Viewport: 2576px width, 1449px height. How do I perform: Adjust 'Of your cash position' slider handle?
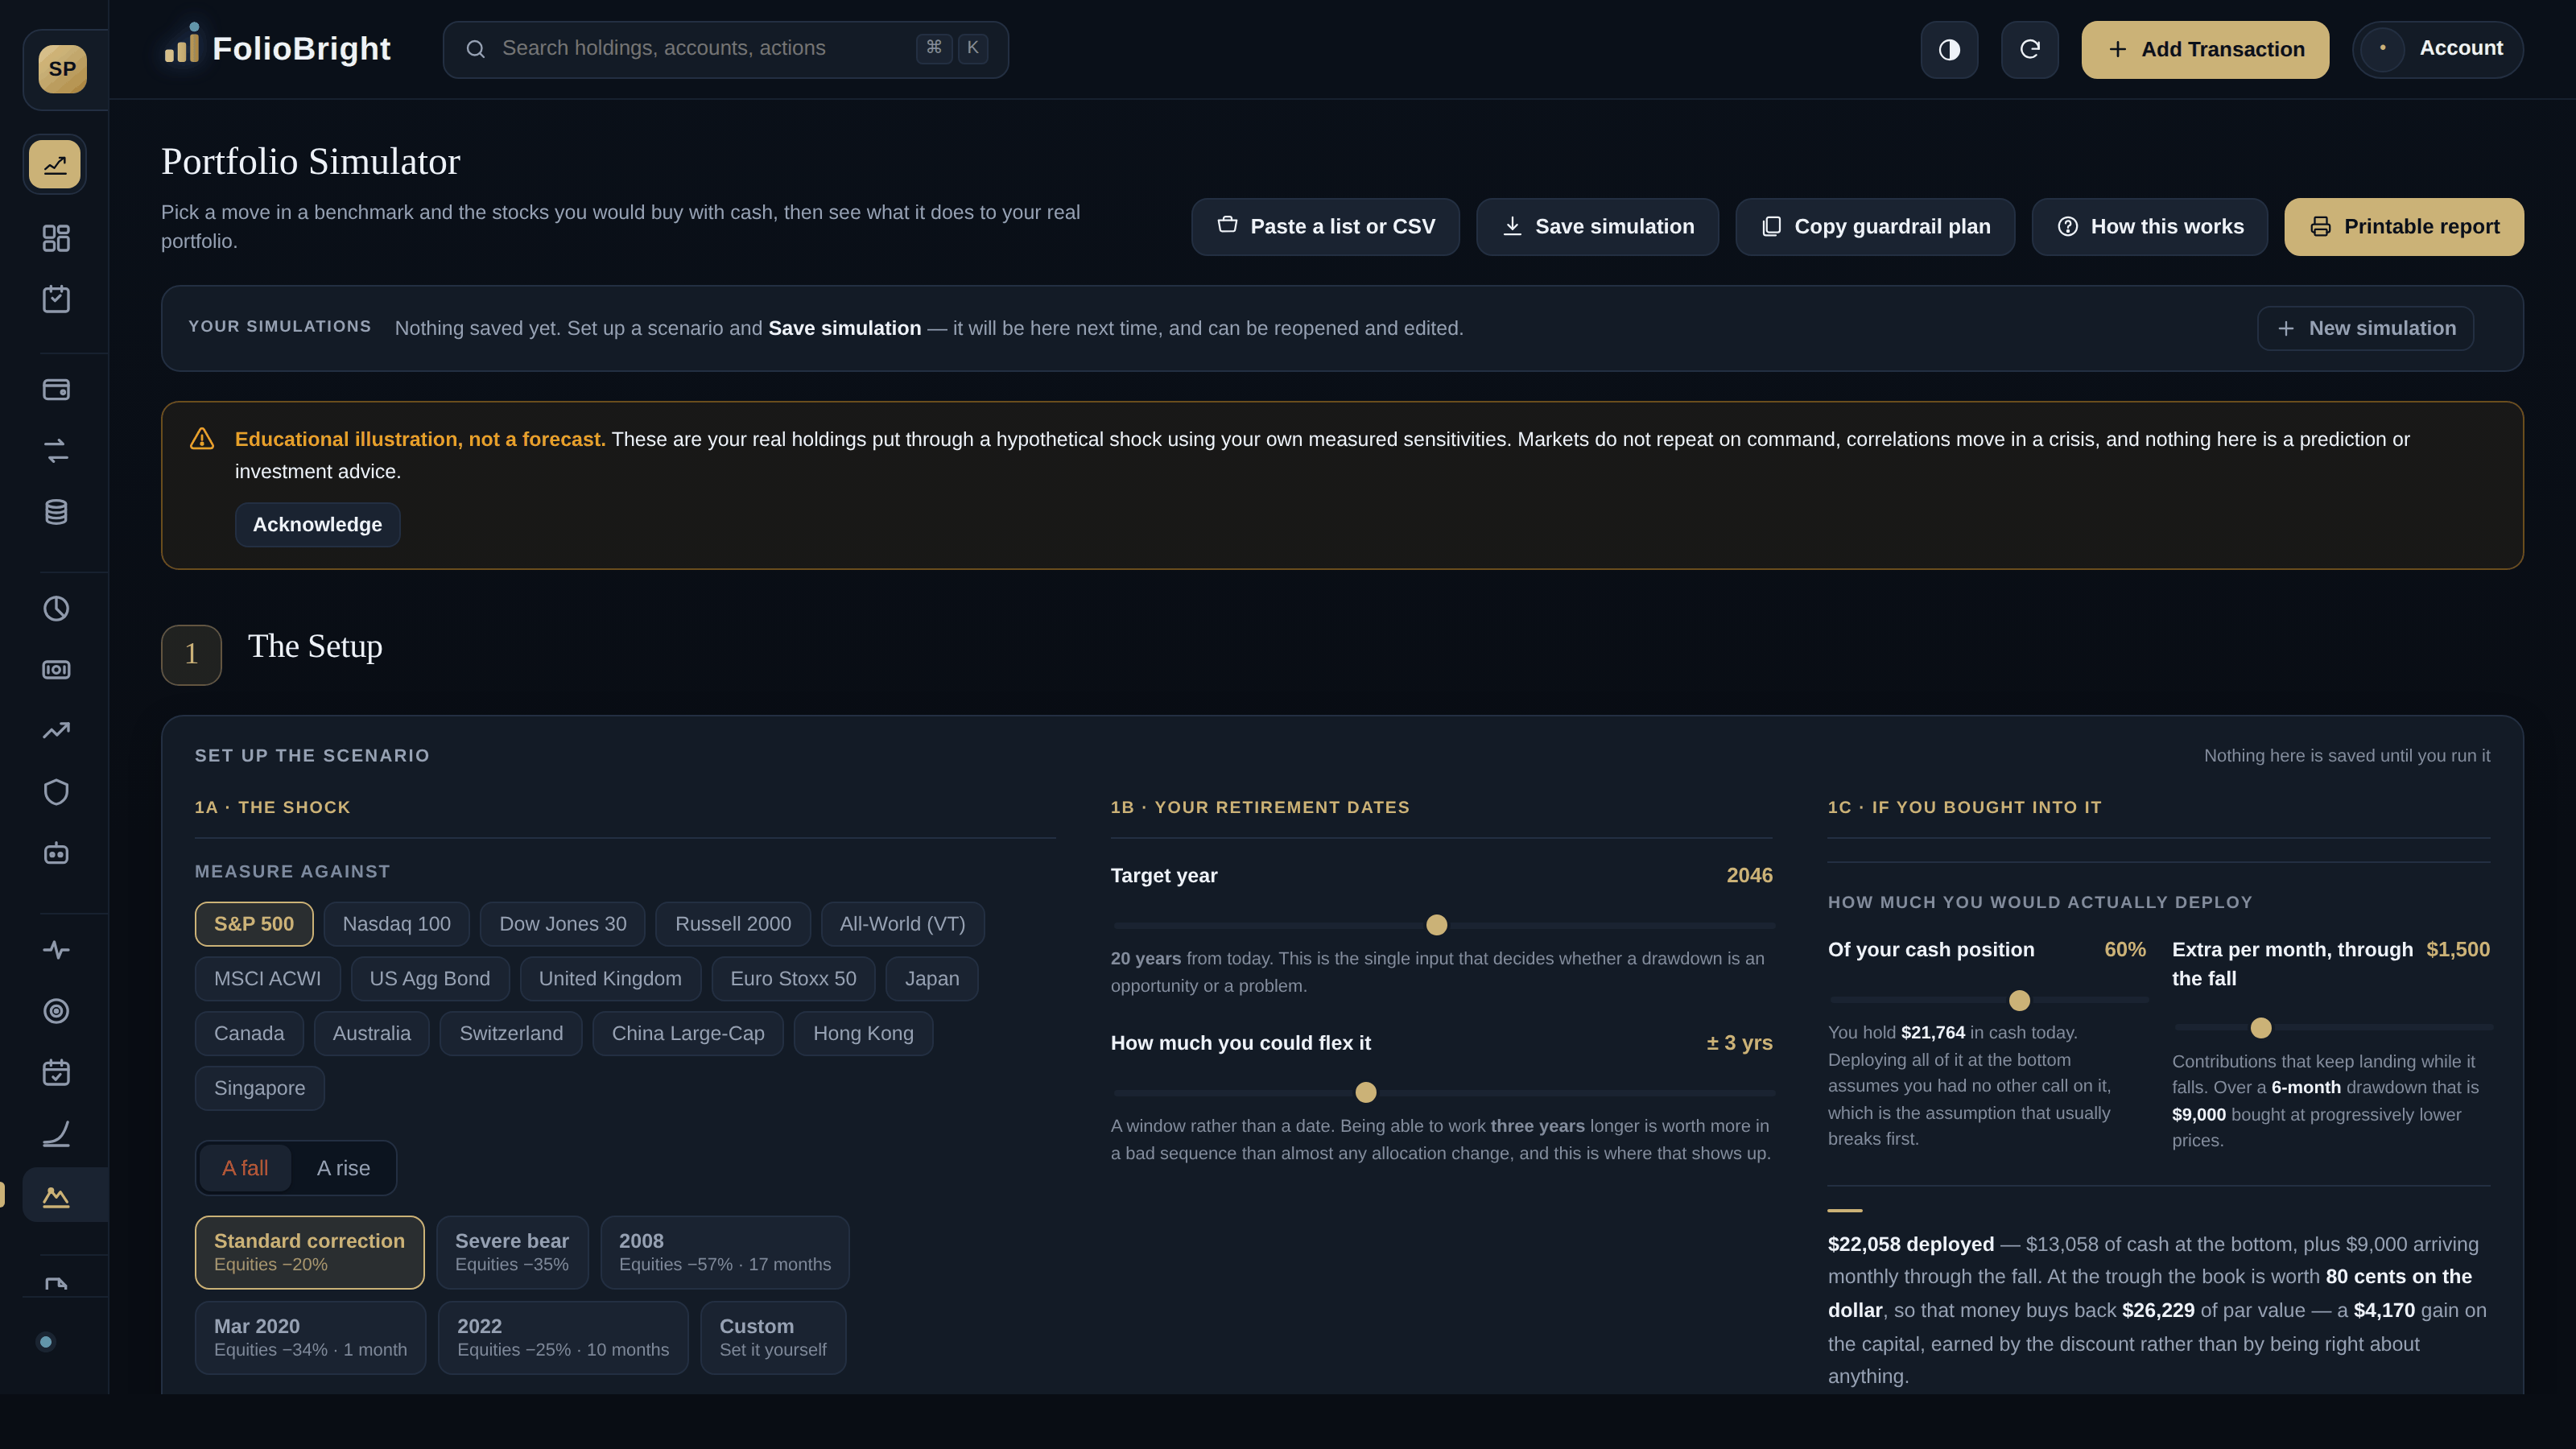tap(2019, 1000)
